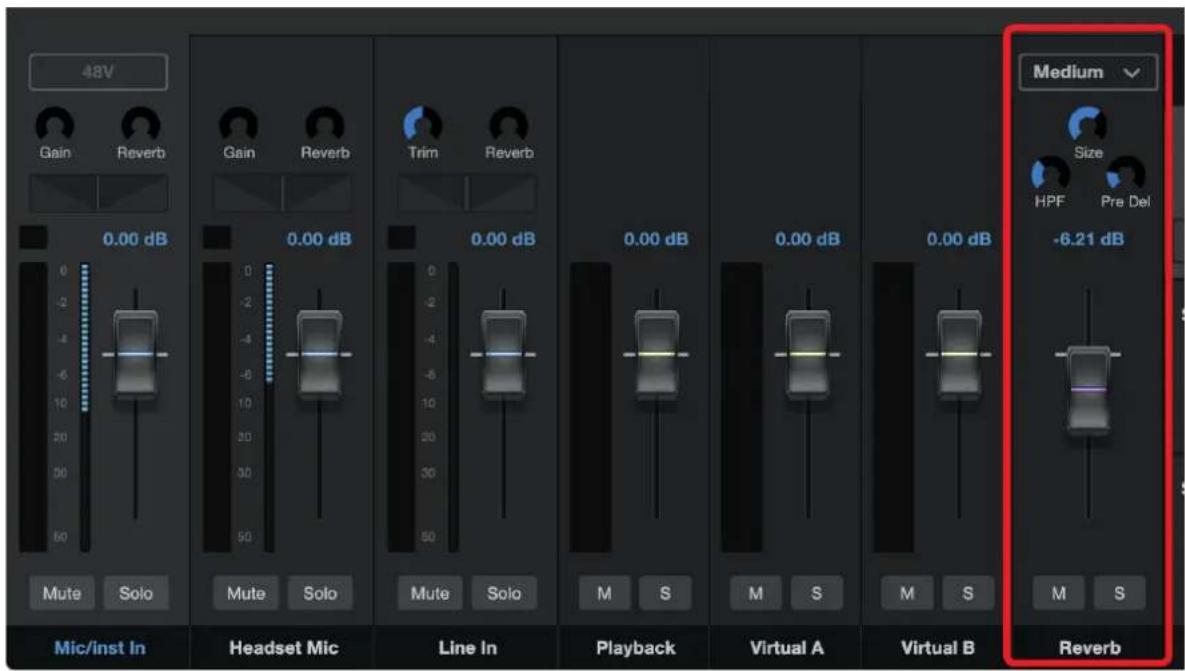Mute the Virtual B channel
The image size is (1185, 671).
[908, 593]
